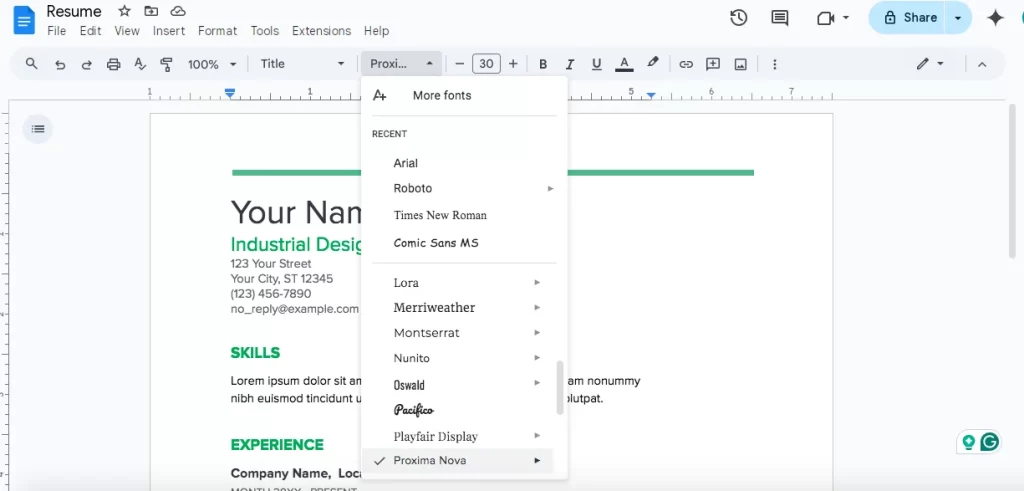
Task: Toggle underline formatting
Action: pyautogui.click(x=596, y=64)
